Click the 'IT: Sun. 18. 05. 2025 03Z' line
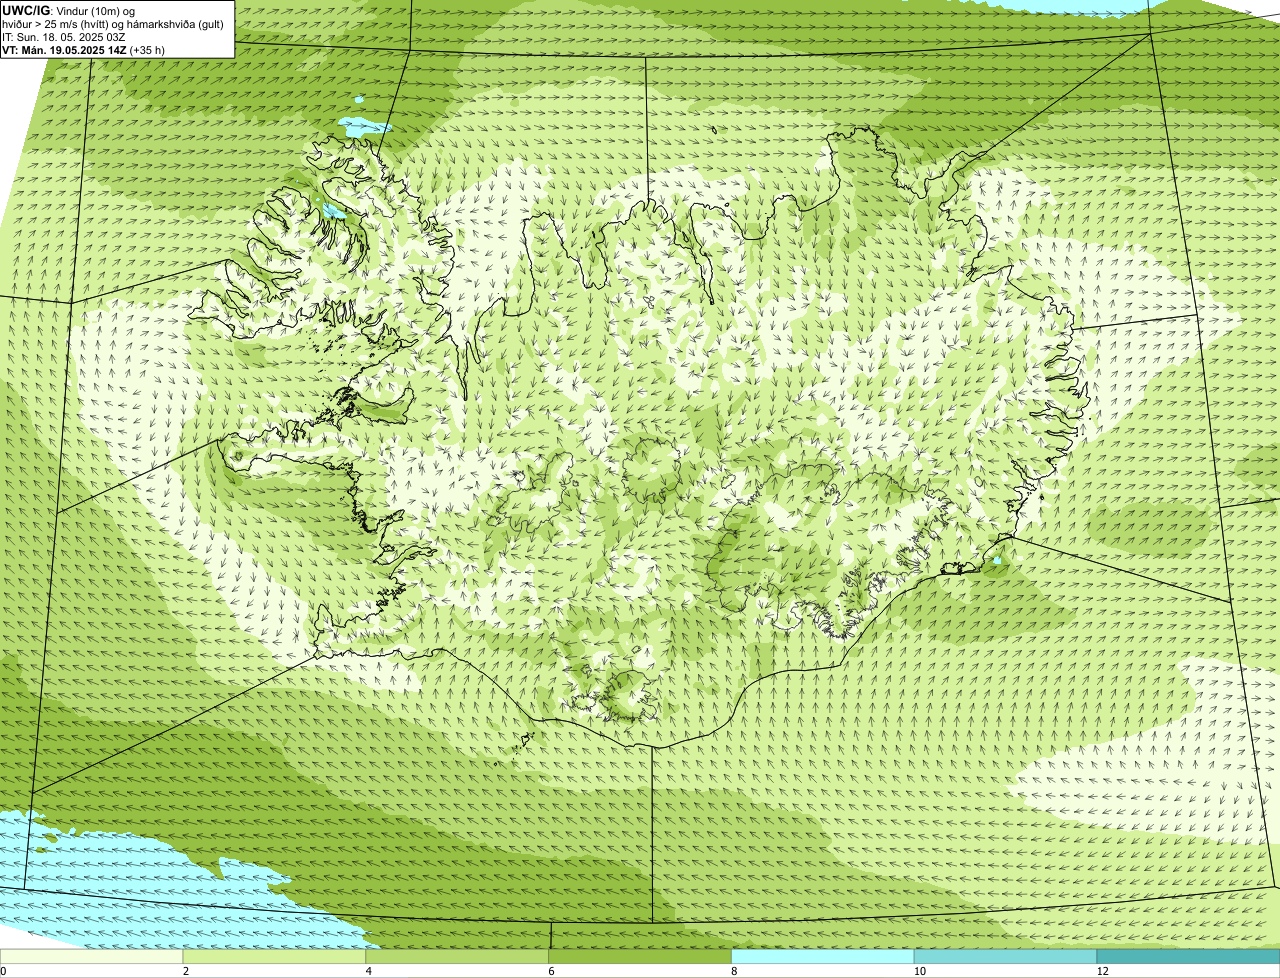The height and width of the screenshot is (978, 1280). [x=64, y=36]
